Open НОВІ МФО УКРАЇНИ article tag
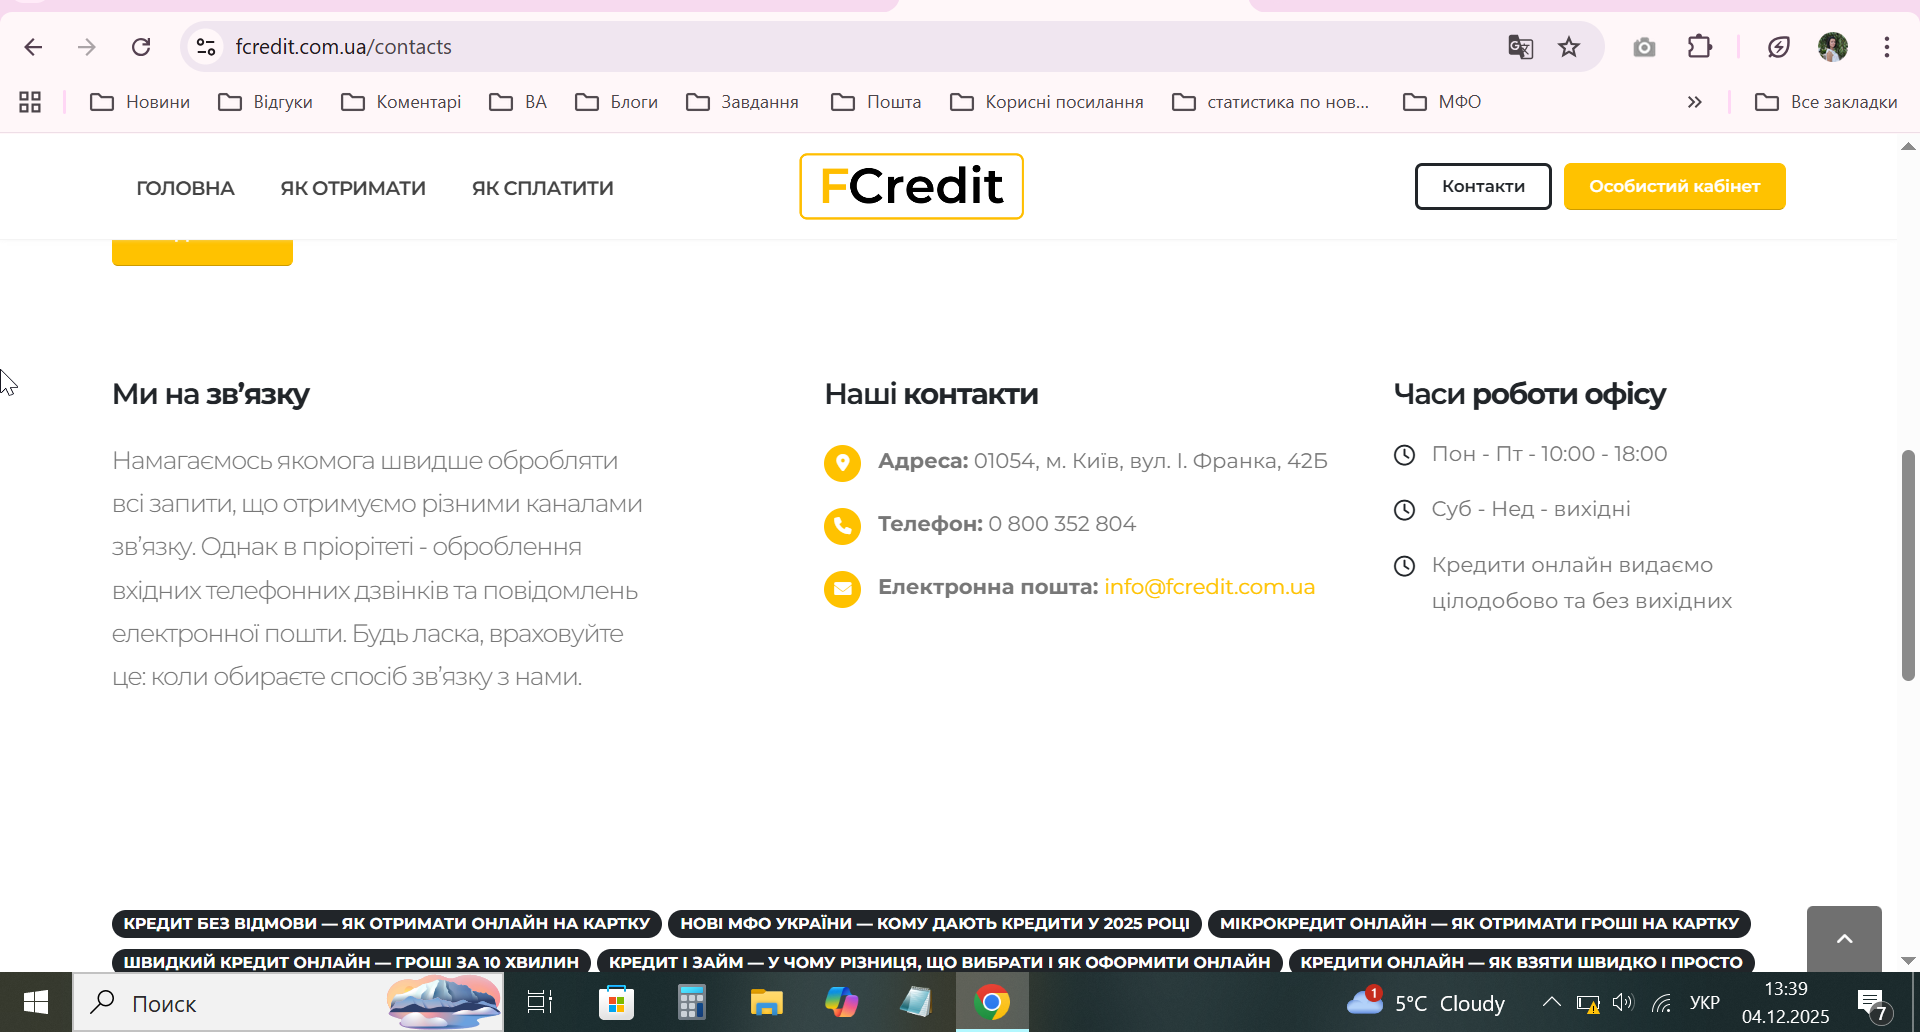 [935, 923]
